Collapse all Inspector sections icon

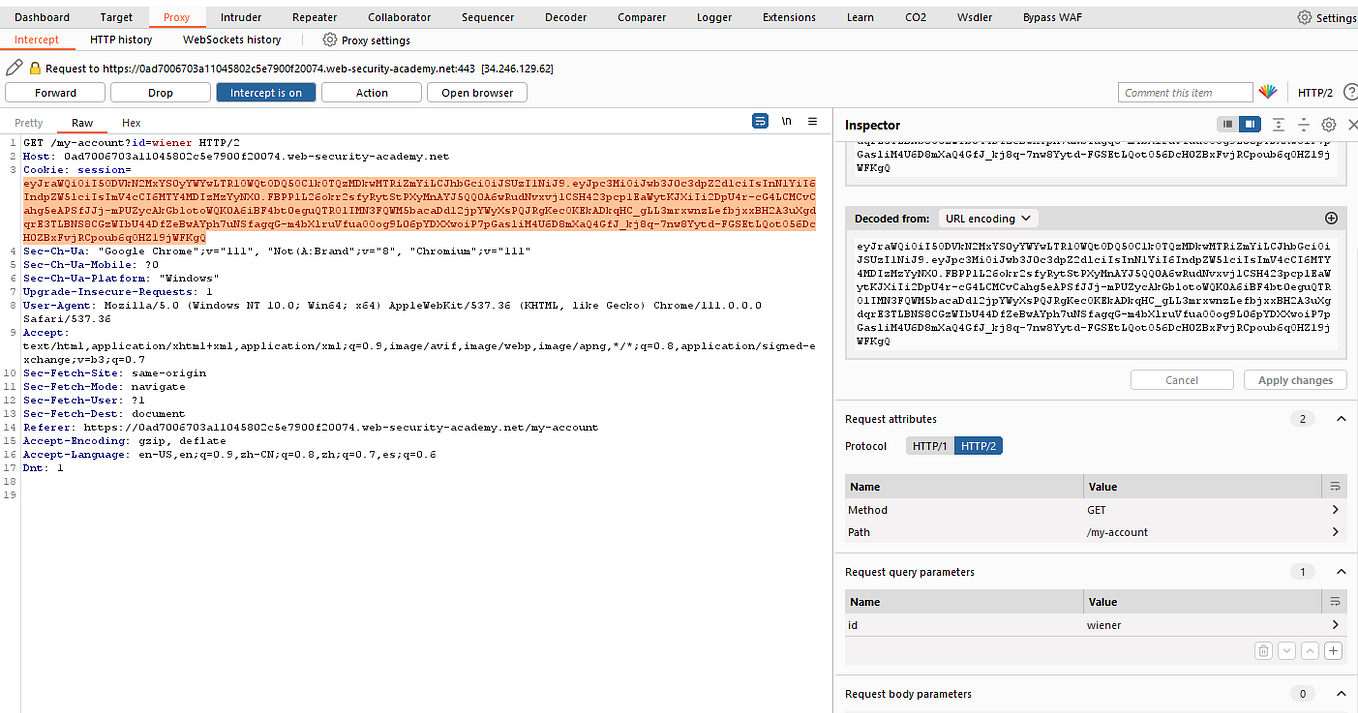1303,124
